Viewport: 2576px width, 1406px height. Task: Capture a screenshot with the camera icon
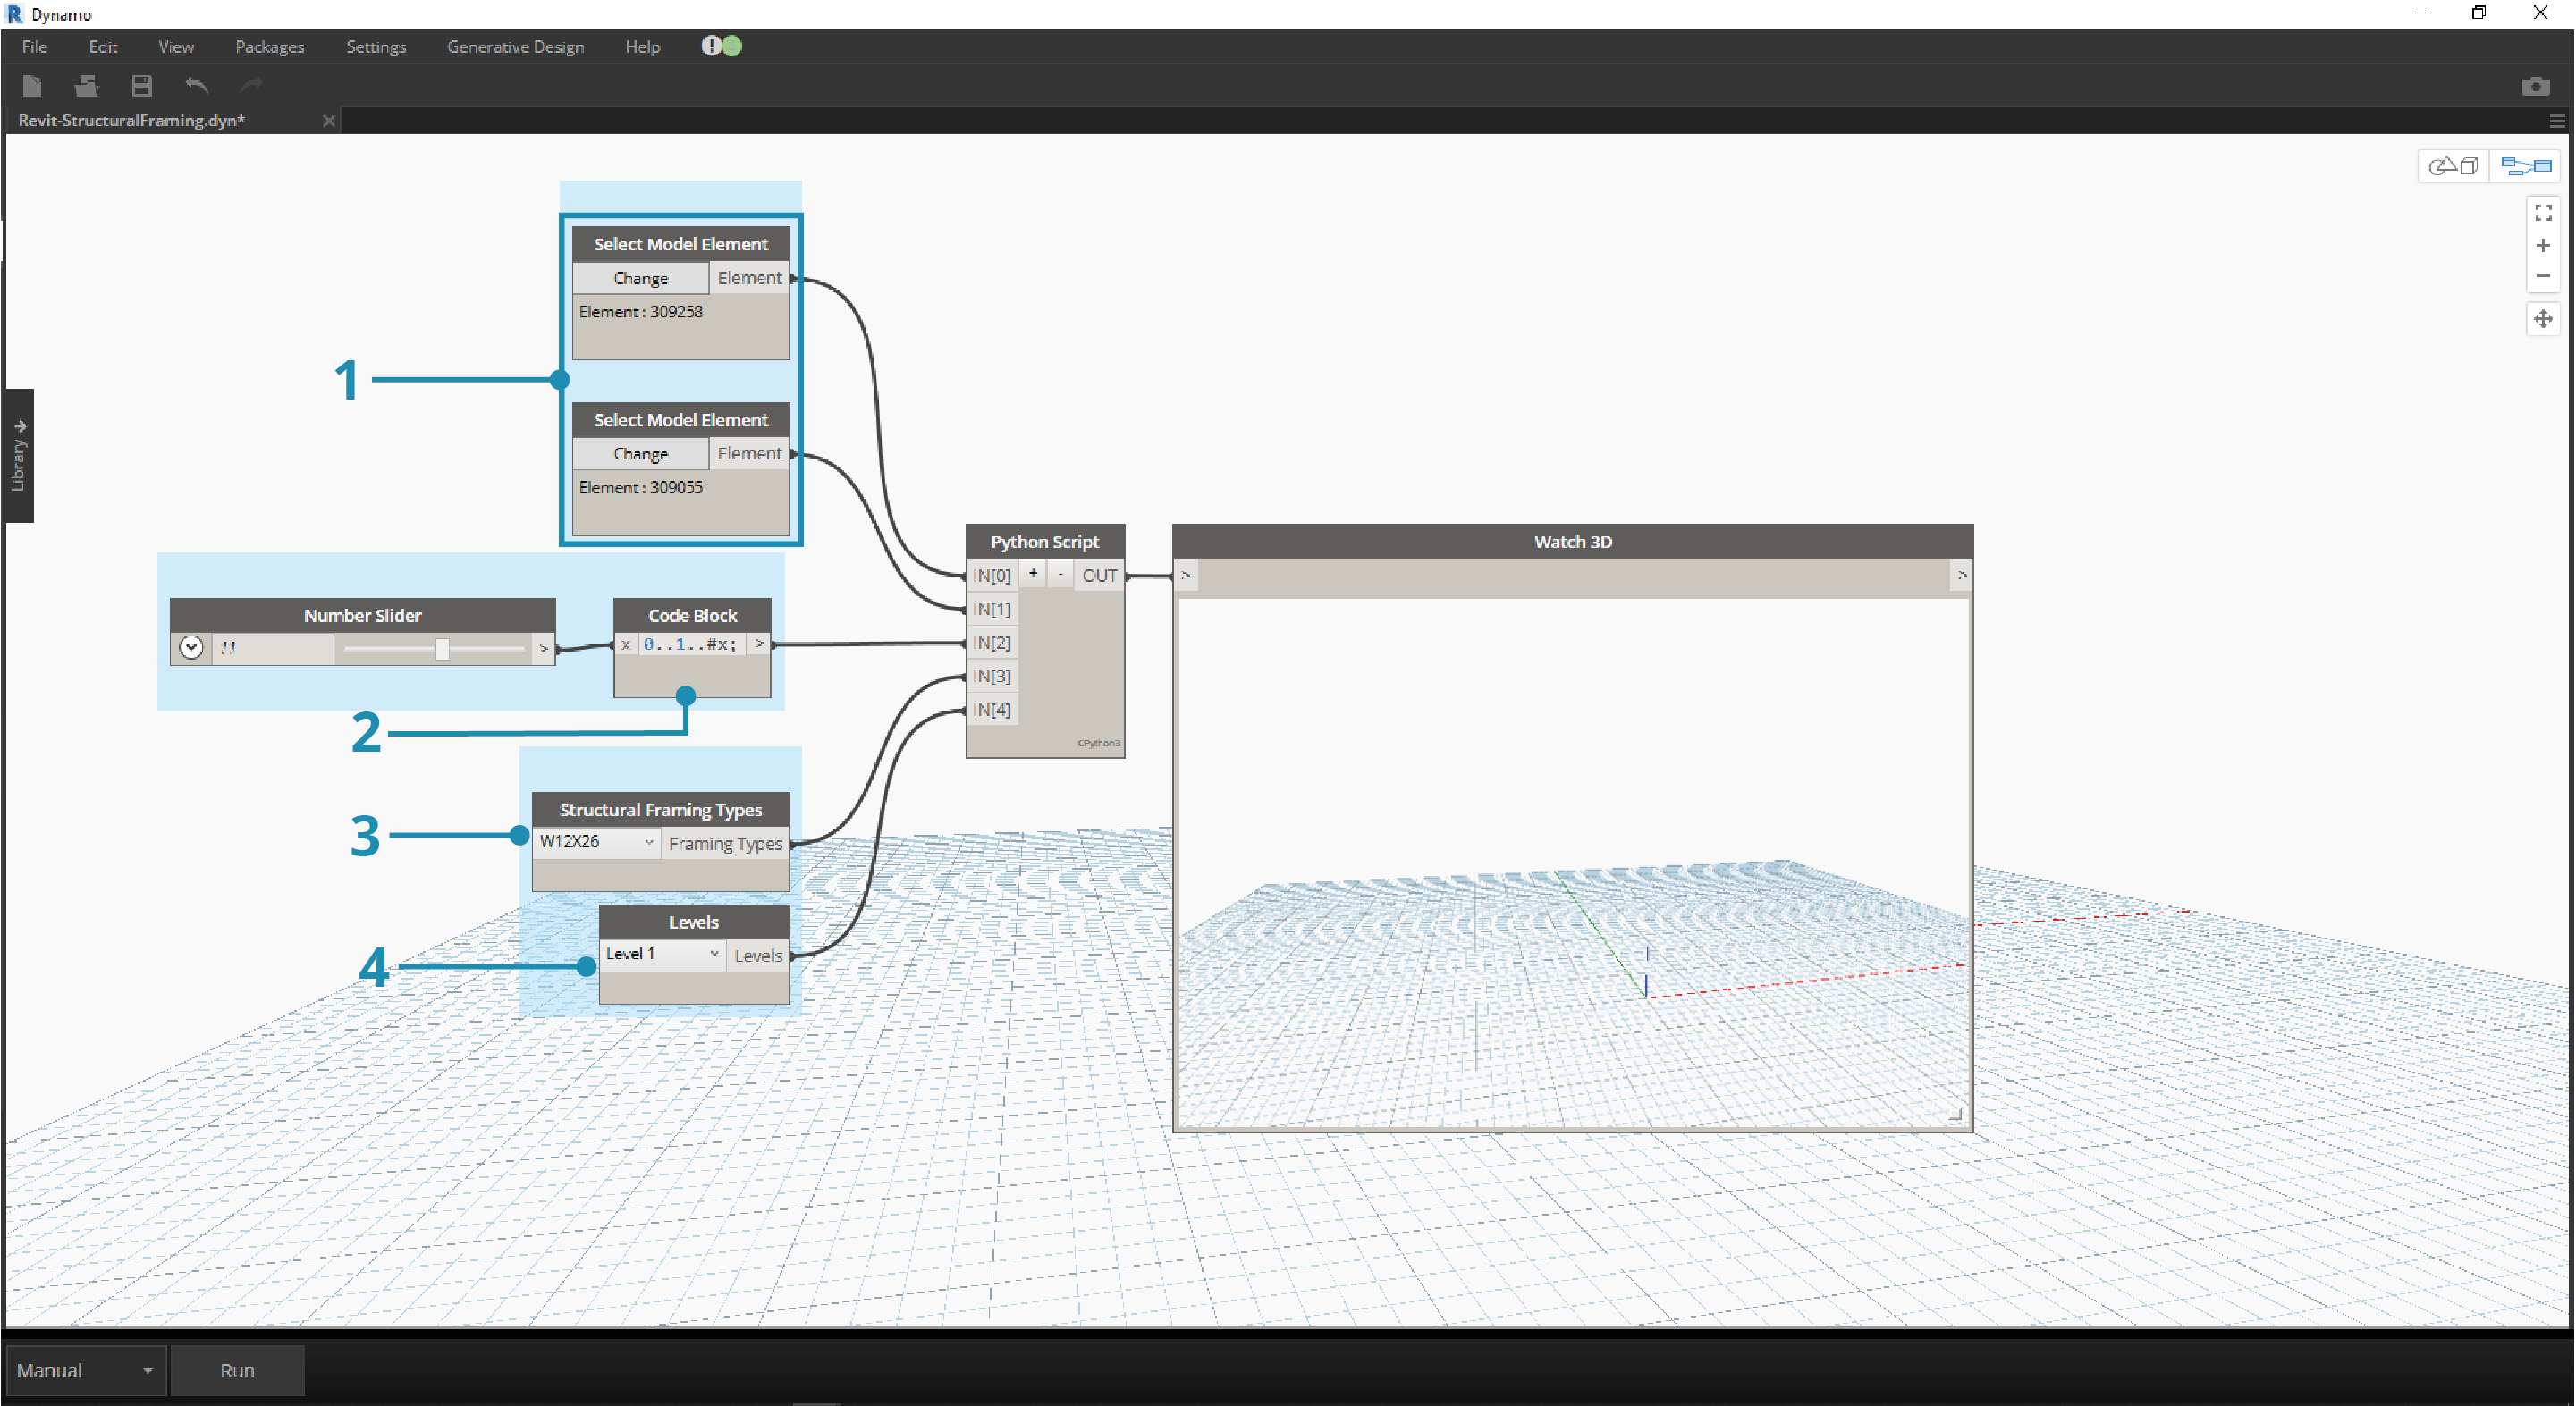tap(2537, 86)
